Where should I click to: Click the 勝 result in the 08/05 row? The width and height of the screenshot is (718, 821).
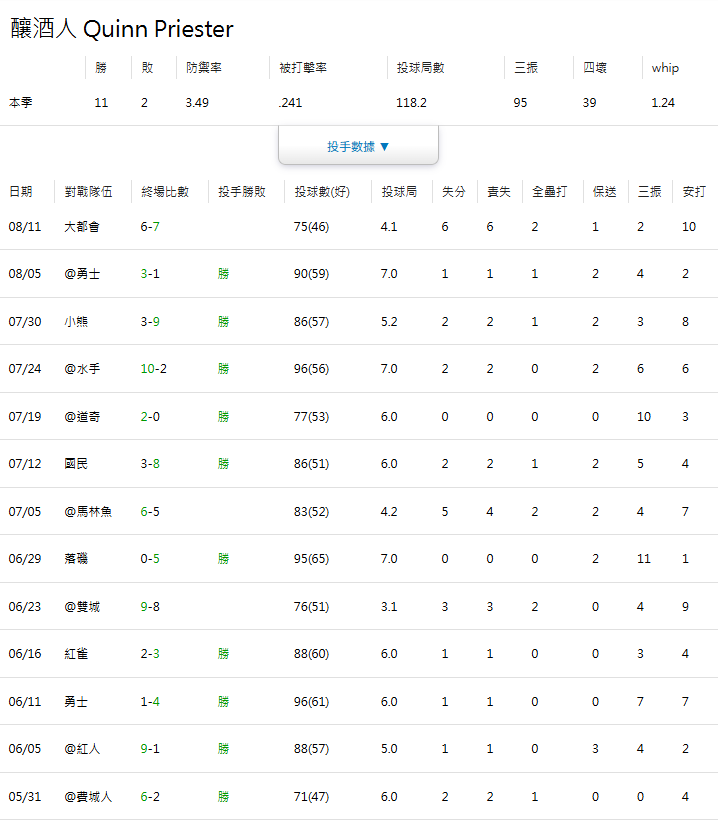click(x=224, y=274)
